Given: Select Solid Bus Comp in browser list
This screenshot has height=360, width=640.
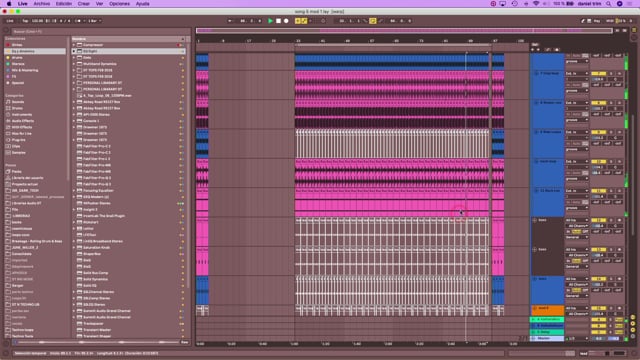Looking at the screenshot, I should (96, 273).
